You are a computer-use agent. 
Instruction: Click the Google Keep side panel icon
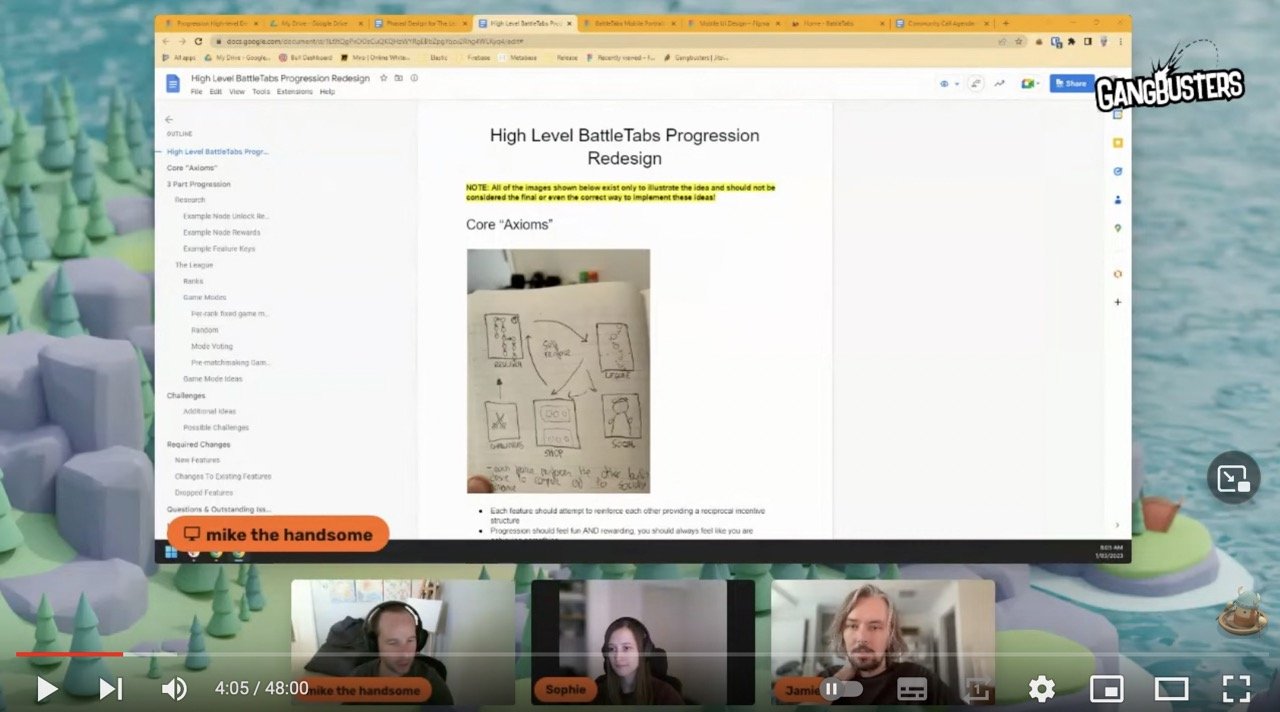pos(1117,143)
